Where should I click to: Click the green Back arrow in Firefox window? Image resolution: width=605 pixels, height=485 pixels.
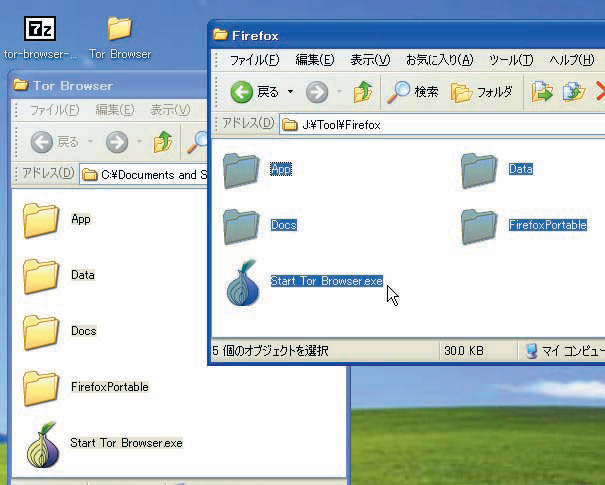click(x=242, y=92)
